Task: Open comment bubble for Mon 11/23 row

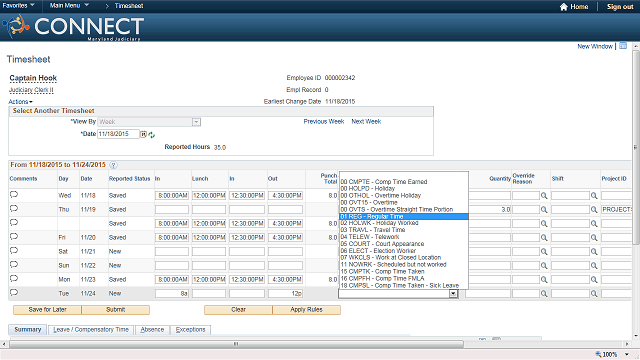Action: coord(14,279)
